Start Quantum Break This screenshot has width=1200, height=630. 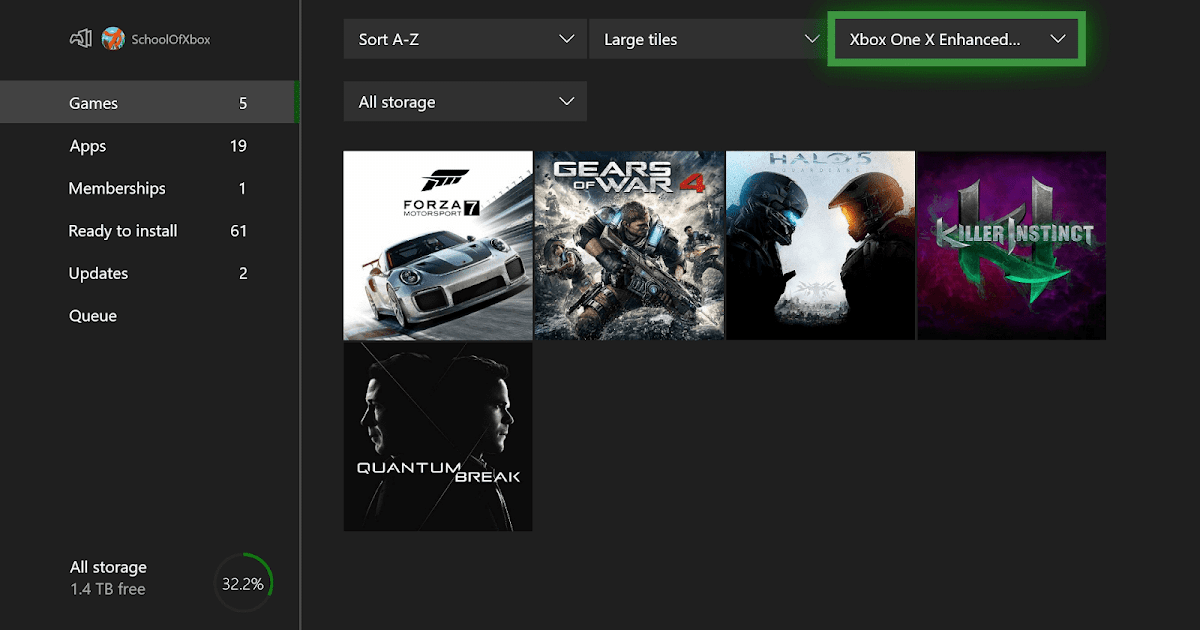click(437, 436)
